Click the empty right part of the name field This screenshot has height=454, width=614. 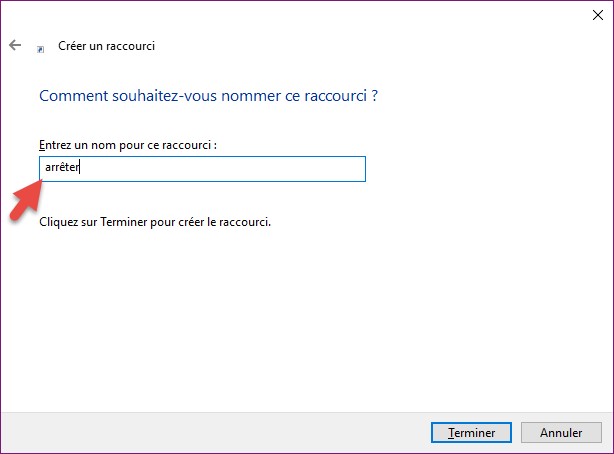click(250, 168)
